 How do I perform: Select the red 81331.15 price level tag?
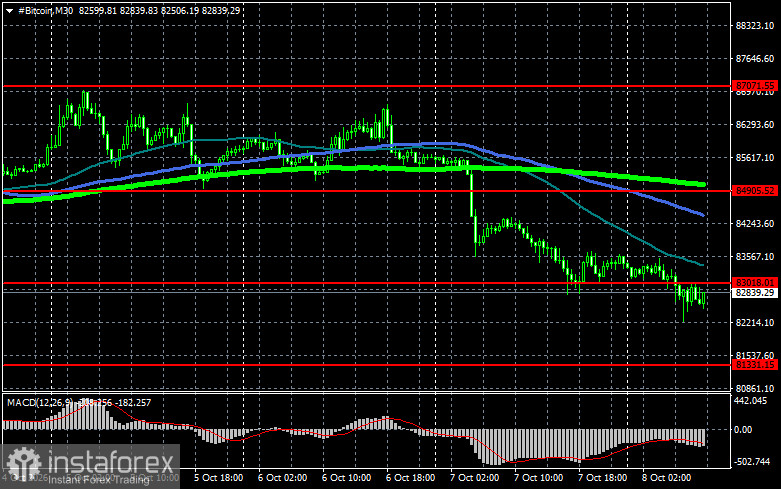755,365
